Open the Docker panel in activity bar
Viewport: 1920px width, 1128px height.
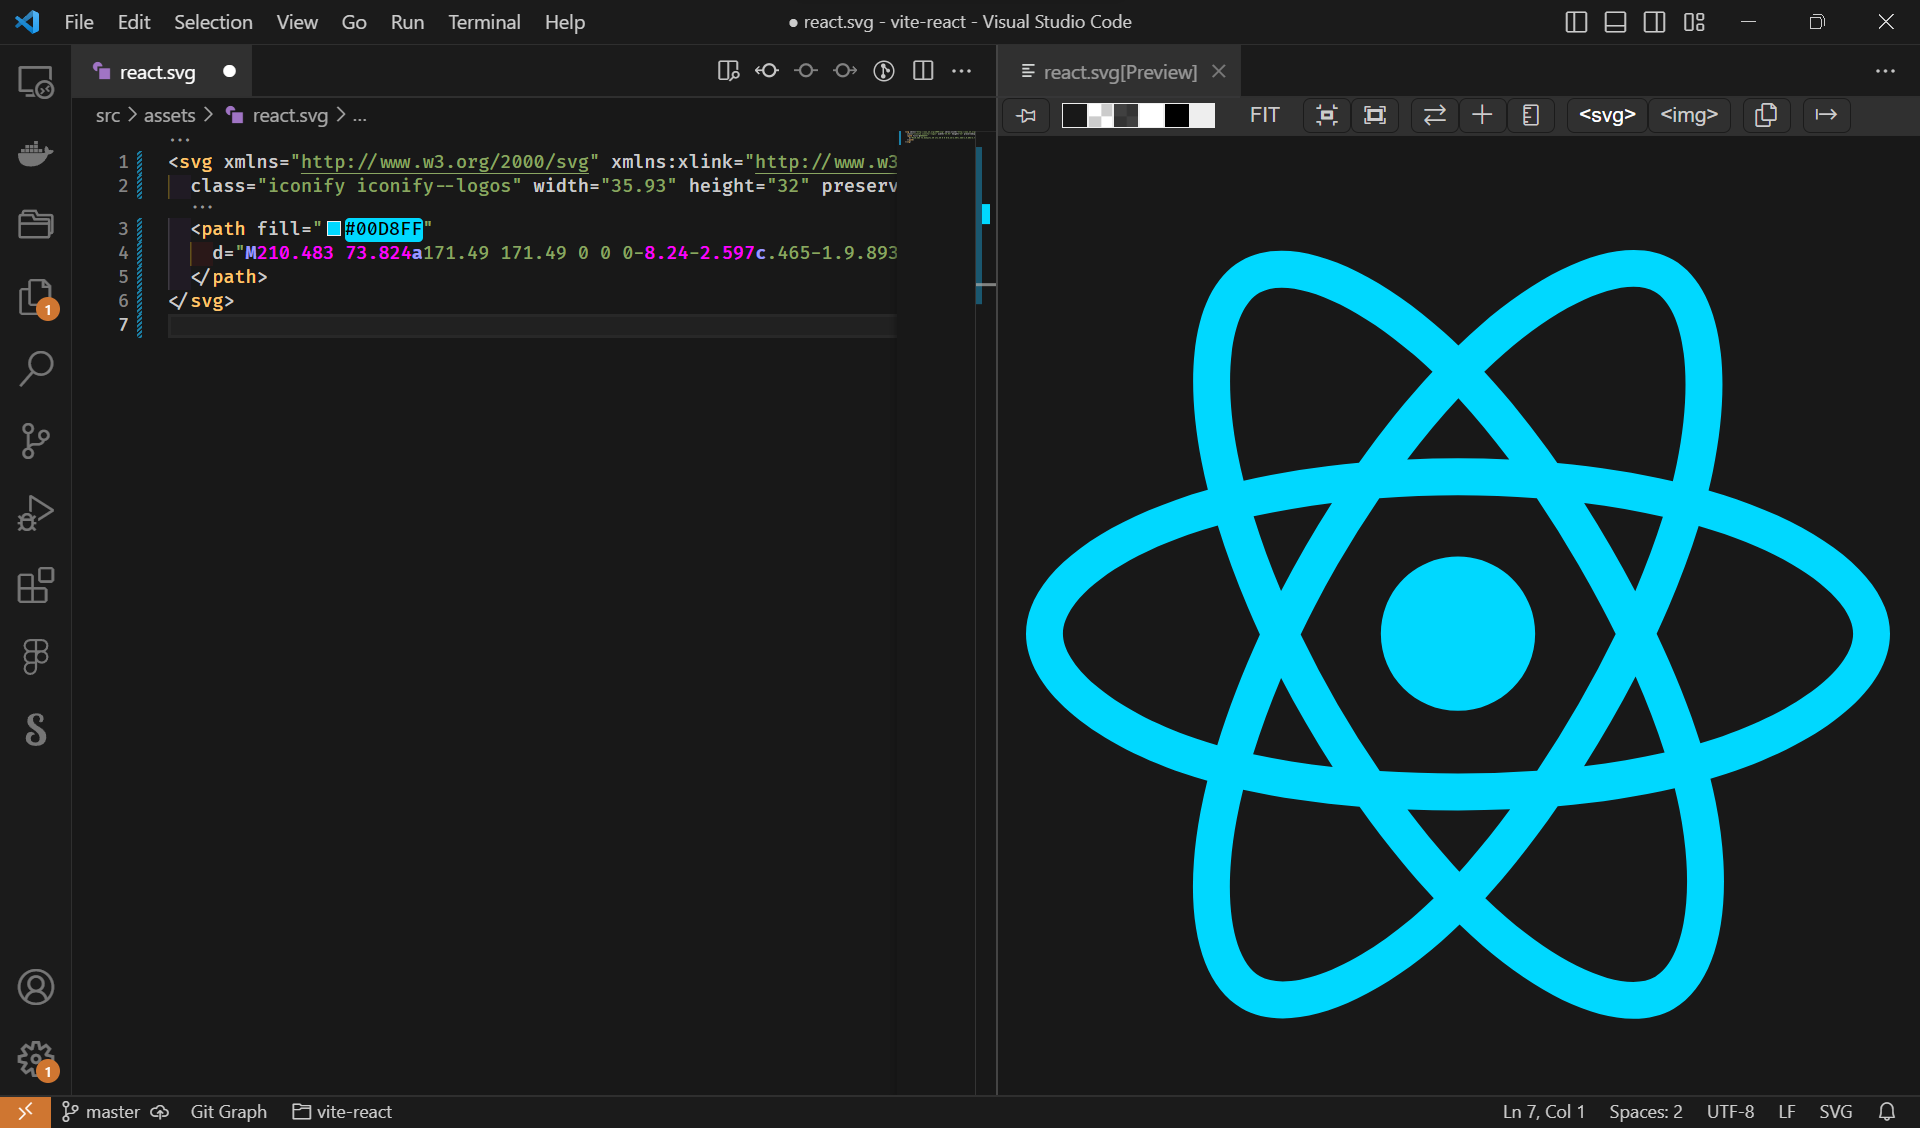tap(36, 153)
